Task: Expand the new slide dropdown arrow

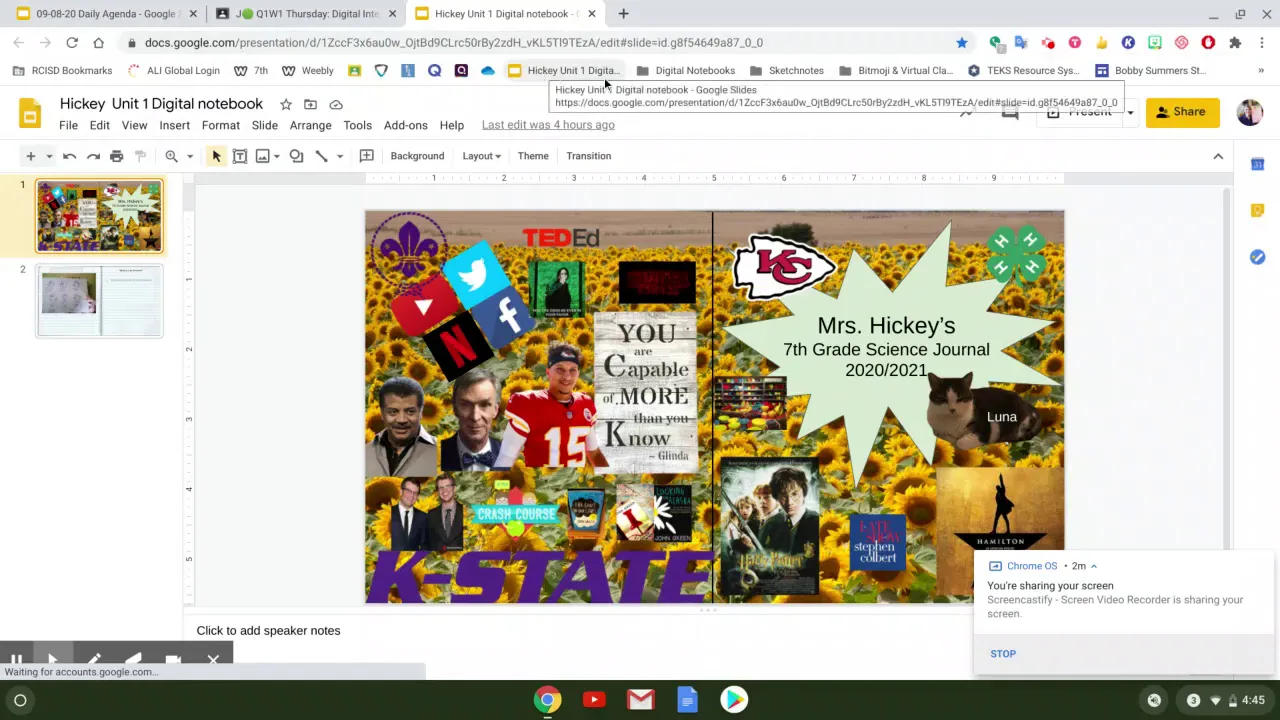Action: [x=48, y=156]
